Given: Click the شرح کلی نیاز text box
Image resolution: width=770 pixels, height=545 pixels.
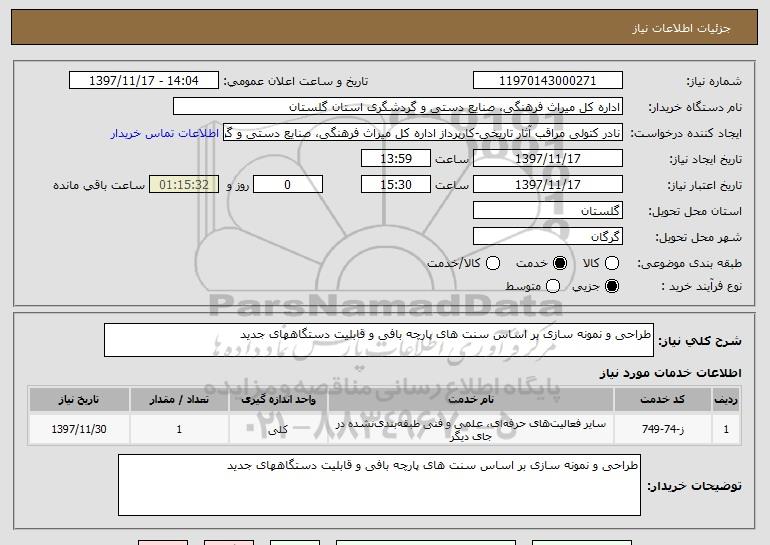Looking at the screenshot, I should [x=379, y=340].
